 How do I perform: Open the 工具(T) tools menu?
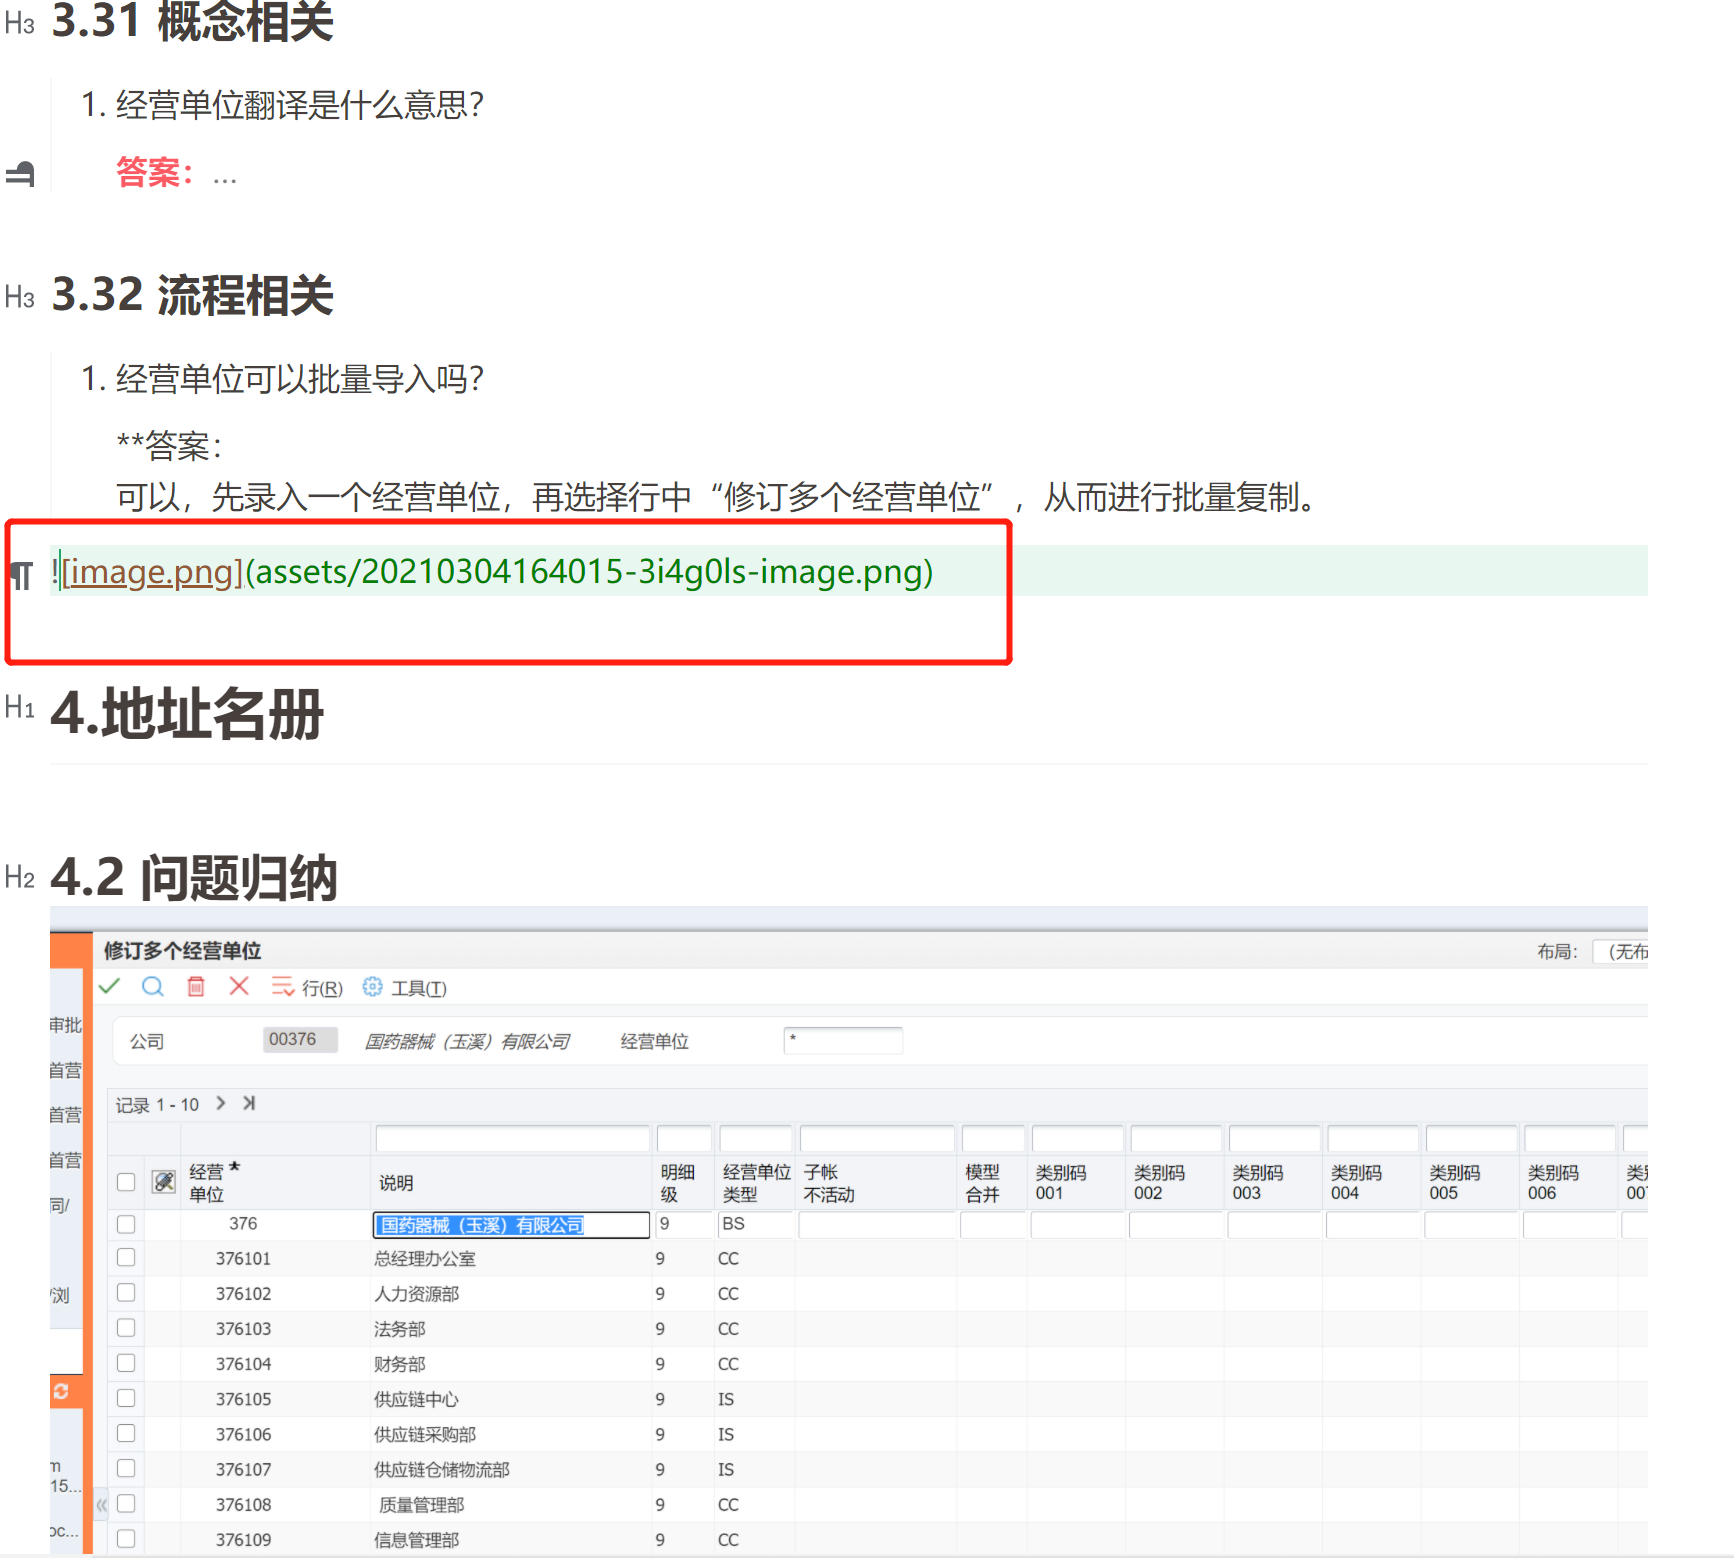[x=419, y=988]
